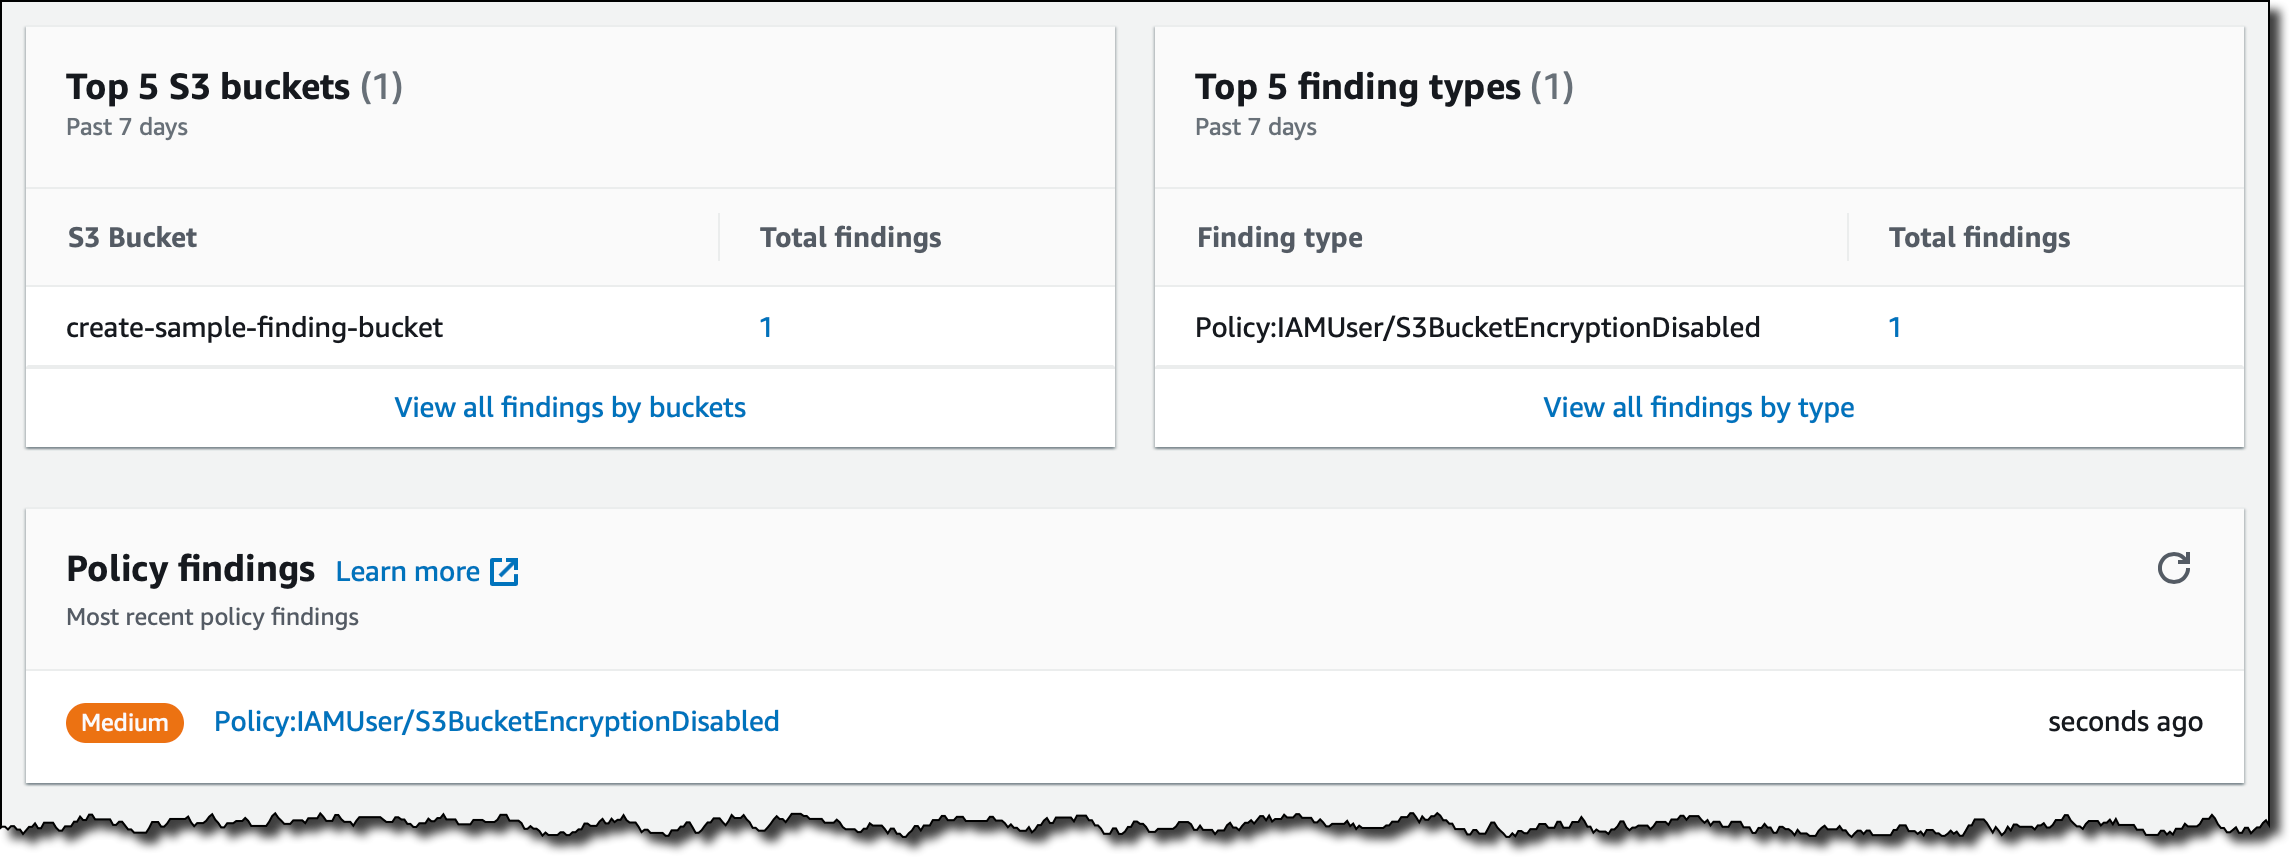Click the orange Medium severity badge
Image resolution: width=2290 pixels, height=858 pixels.
pos(125,722)
